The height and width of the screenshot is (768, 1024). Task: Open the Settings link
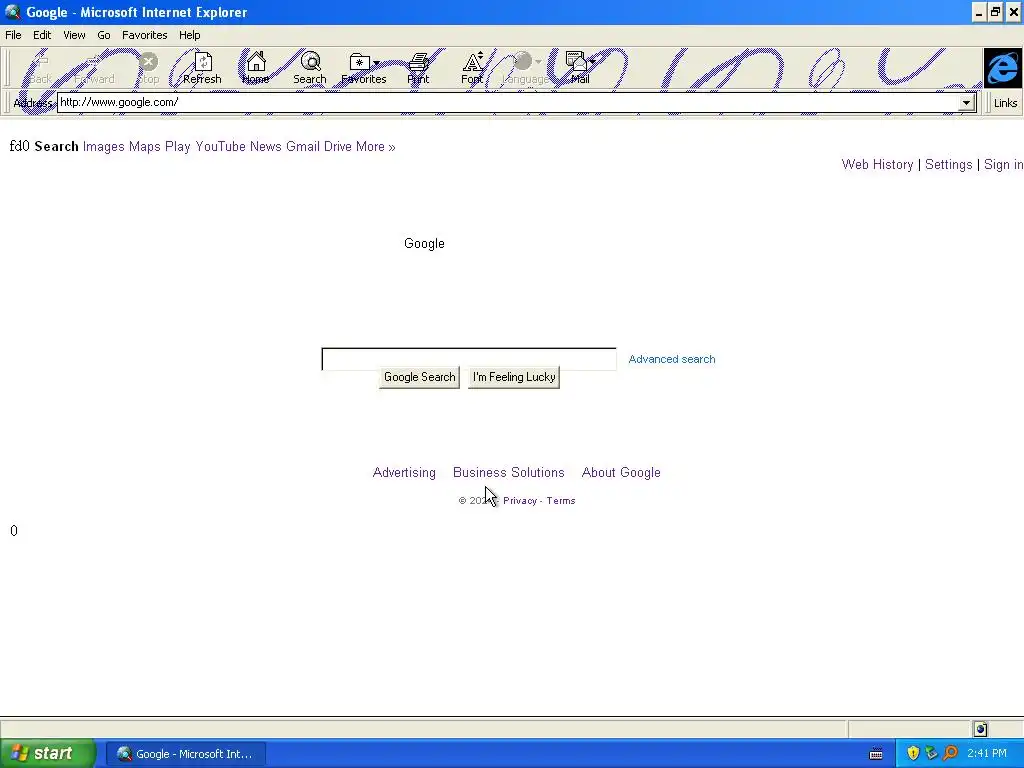[948, 165]
